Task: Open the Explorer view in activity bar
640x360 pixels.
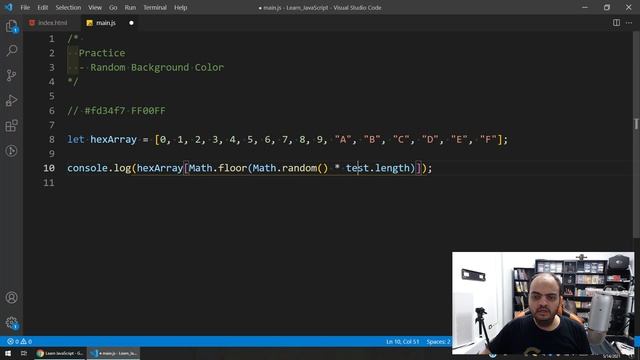Action: click(11, 27)
